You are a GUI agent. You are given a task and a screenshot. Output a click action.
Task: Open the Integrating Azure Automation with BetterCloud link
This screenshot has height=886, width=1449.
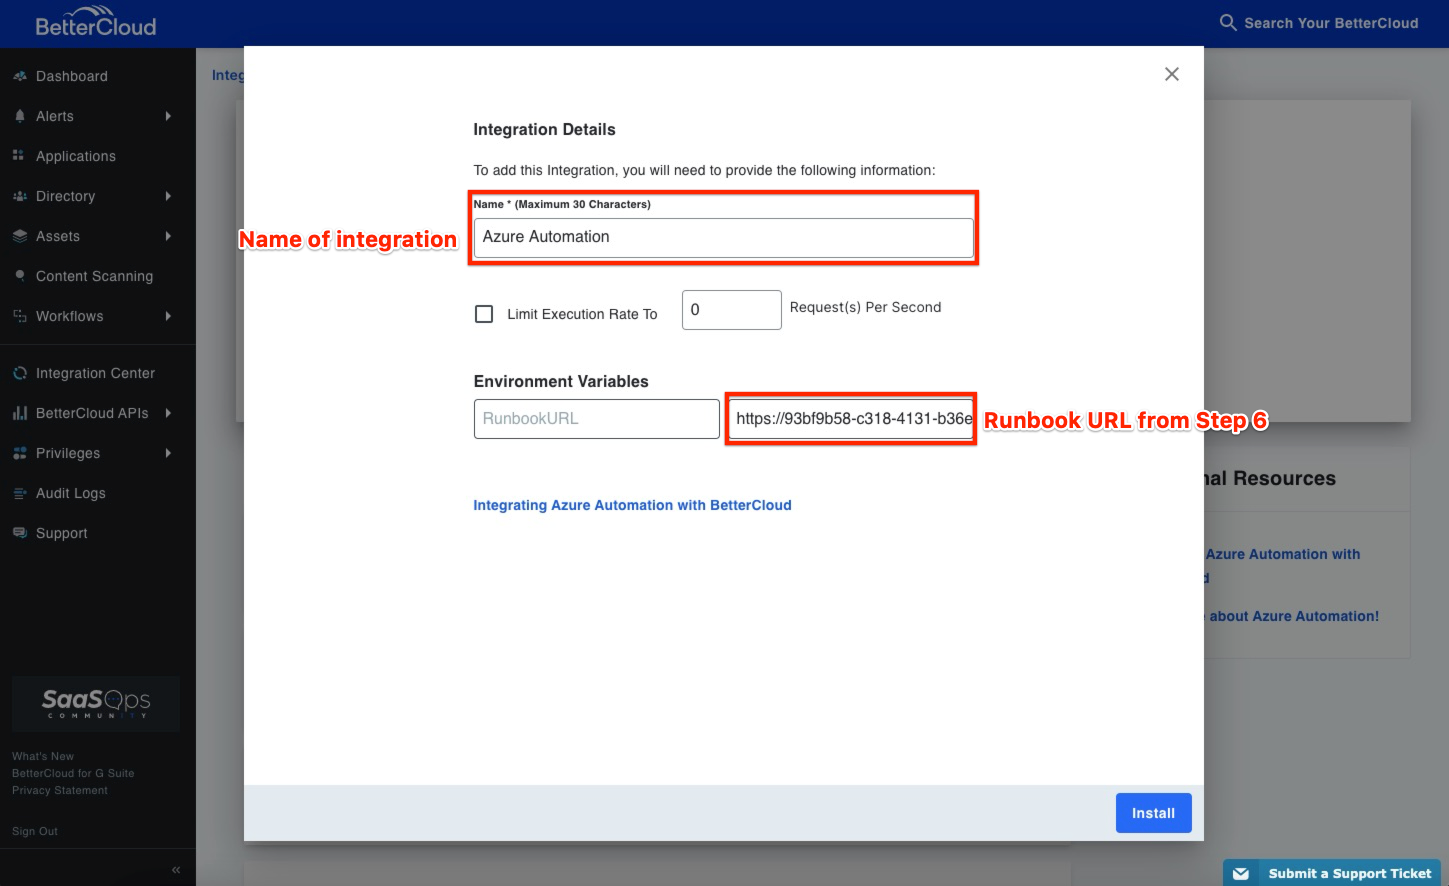[632, 505]
